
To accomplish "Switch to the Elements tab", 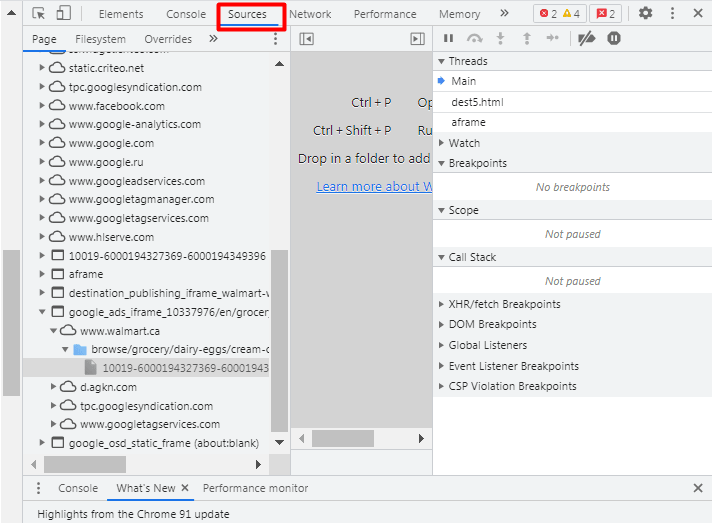I will [121, 14].
